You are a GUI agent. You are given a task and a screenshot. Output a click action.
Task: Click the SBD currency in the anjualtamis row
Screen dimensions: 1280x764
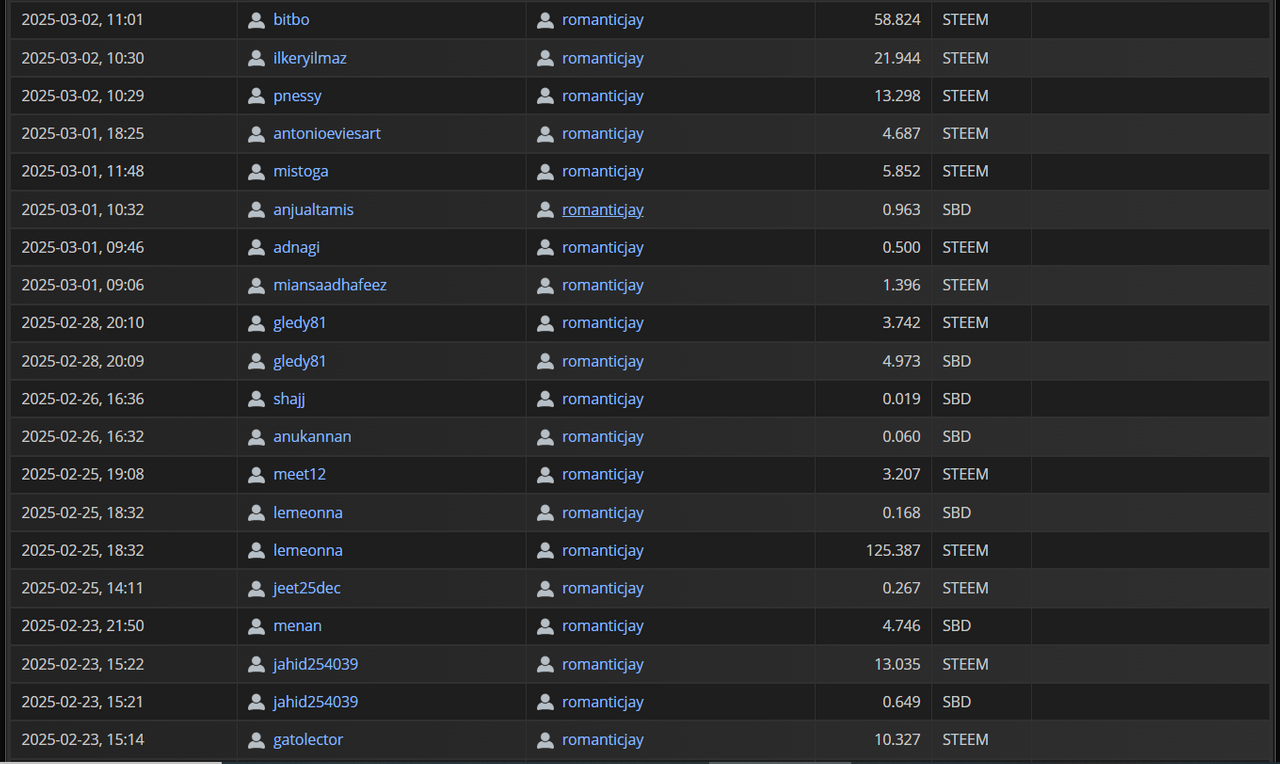point(956,209)
